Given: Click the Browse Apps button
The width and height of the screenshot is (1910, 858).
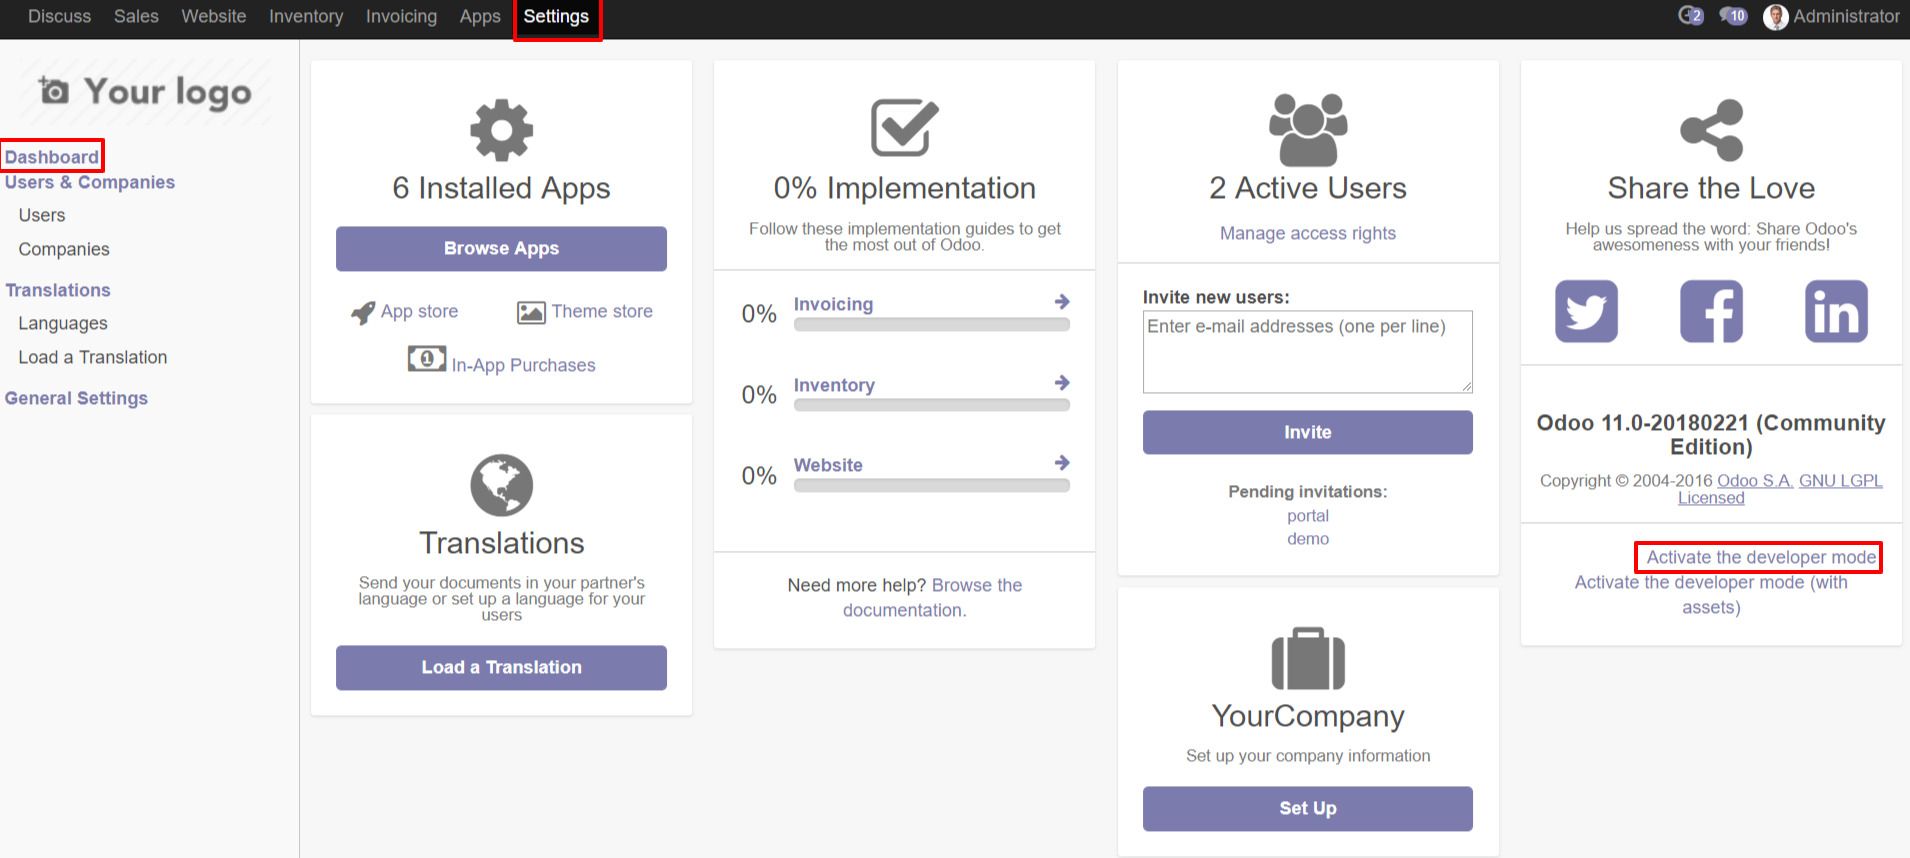Looking at the screenshot, I should [x=501, y=249].
